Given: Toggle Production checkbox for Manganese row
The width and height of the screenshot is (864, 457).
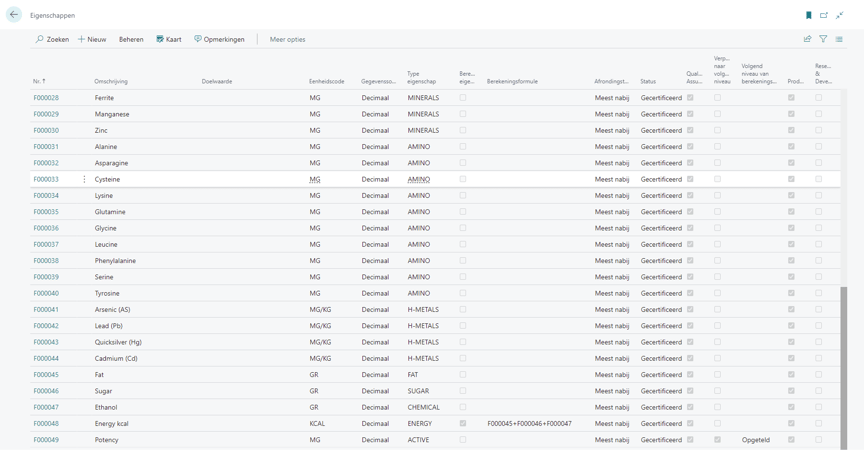Looking at the screenshot, I should coord(791,114).
